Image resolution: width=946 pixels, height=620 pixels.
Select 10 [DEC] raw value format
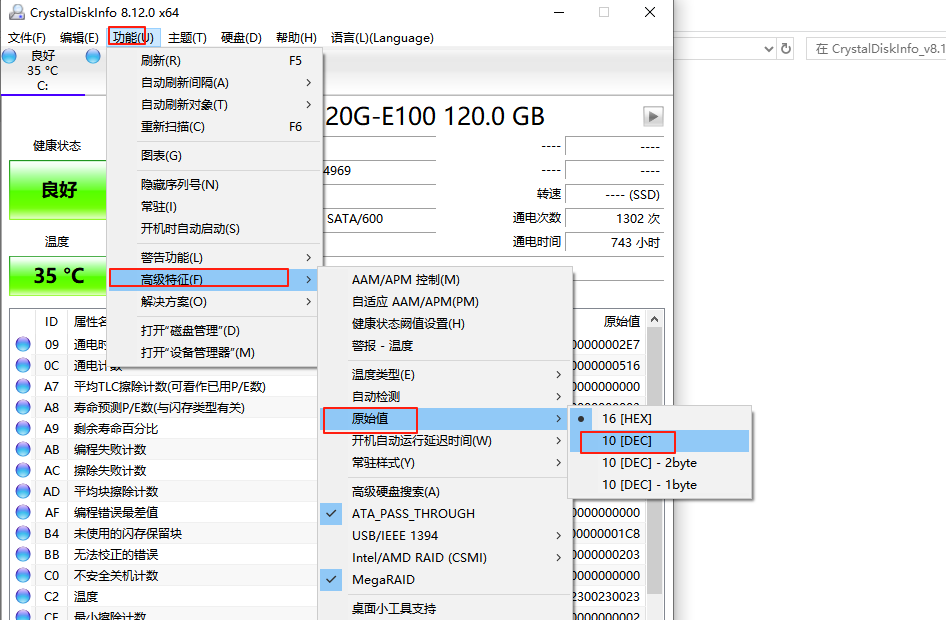660,441
